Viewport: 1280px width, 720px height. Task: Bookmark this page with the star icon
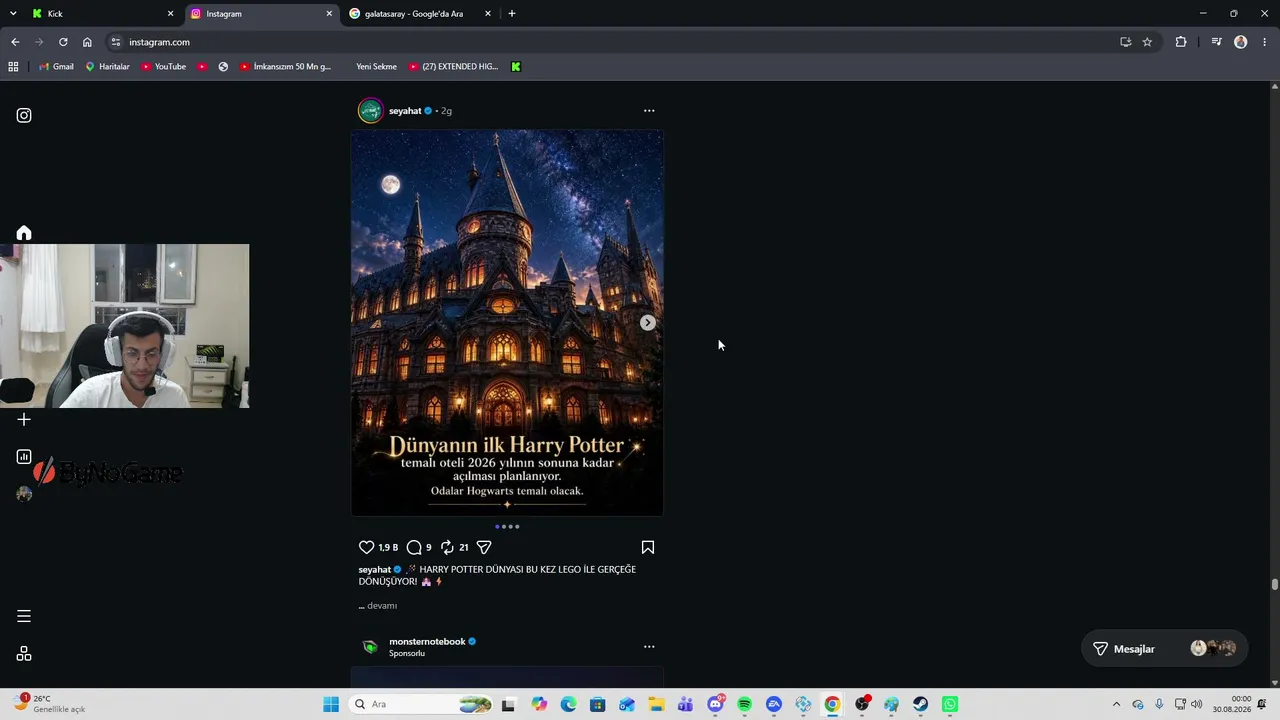coord(1147,42)
